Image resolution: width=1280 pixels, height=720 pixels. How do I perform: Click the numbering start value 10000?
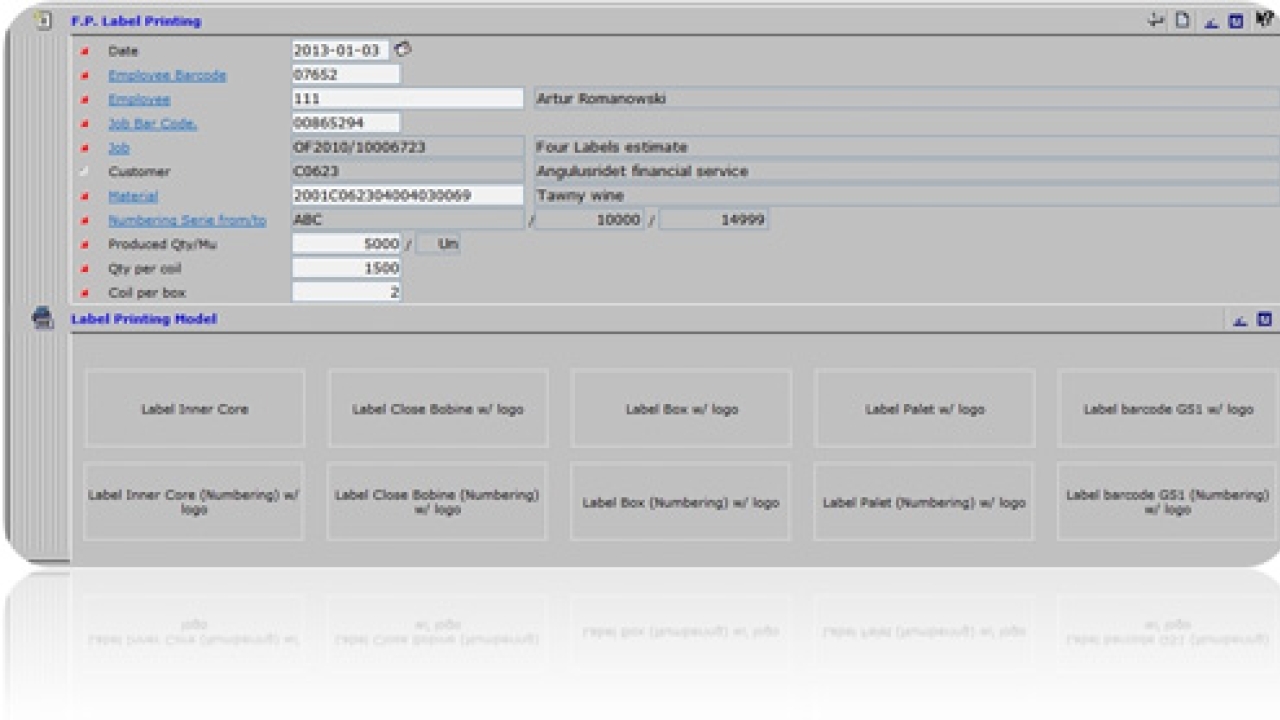pos(589,219)
